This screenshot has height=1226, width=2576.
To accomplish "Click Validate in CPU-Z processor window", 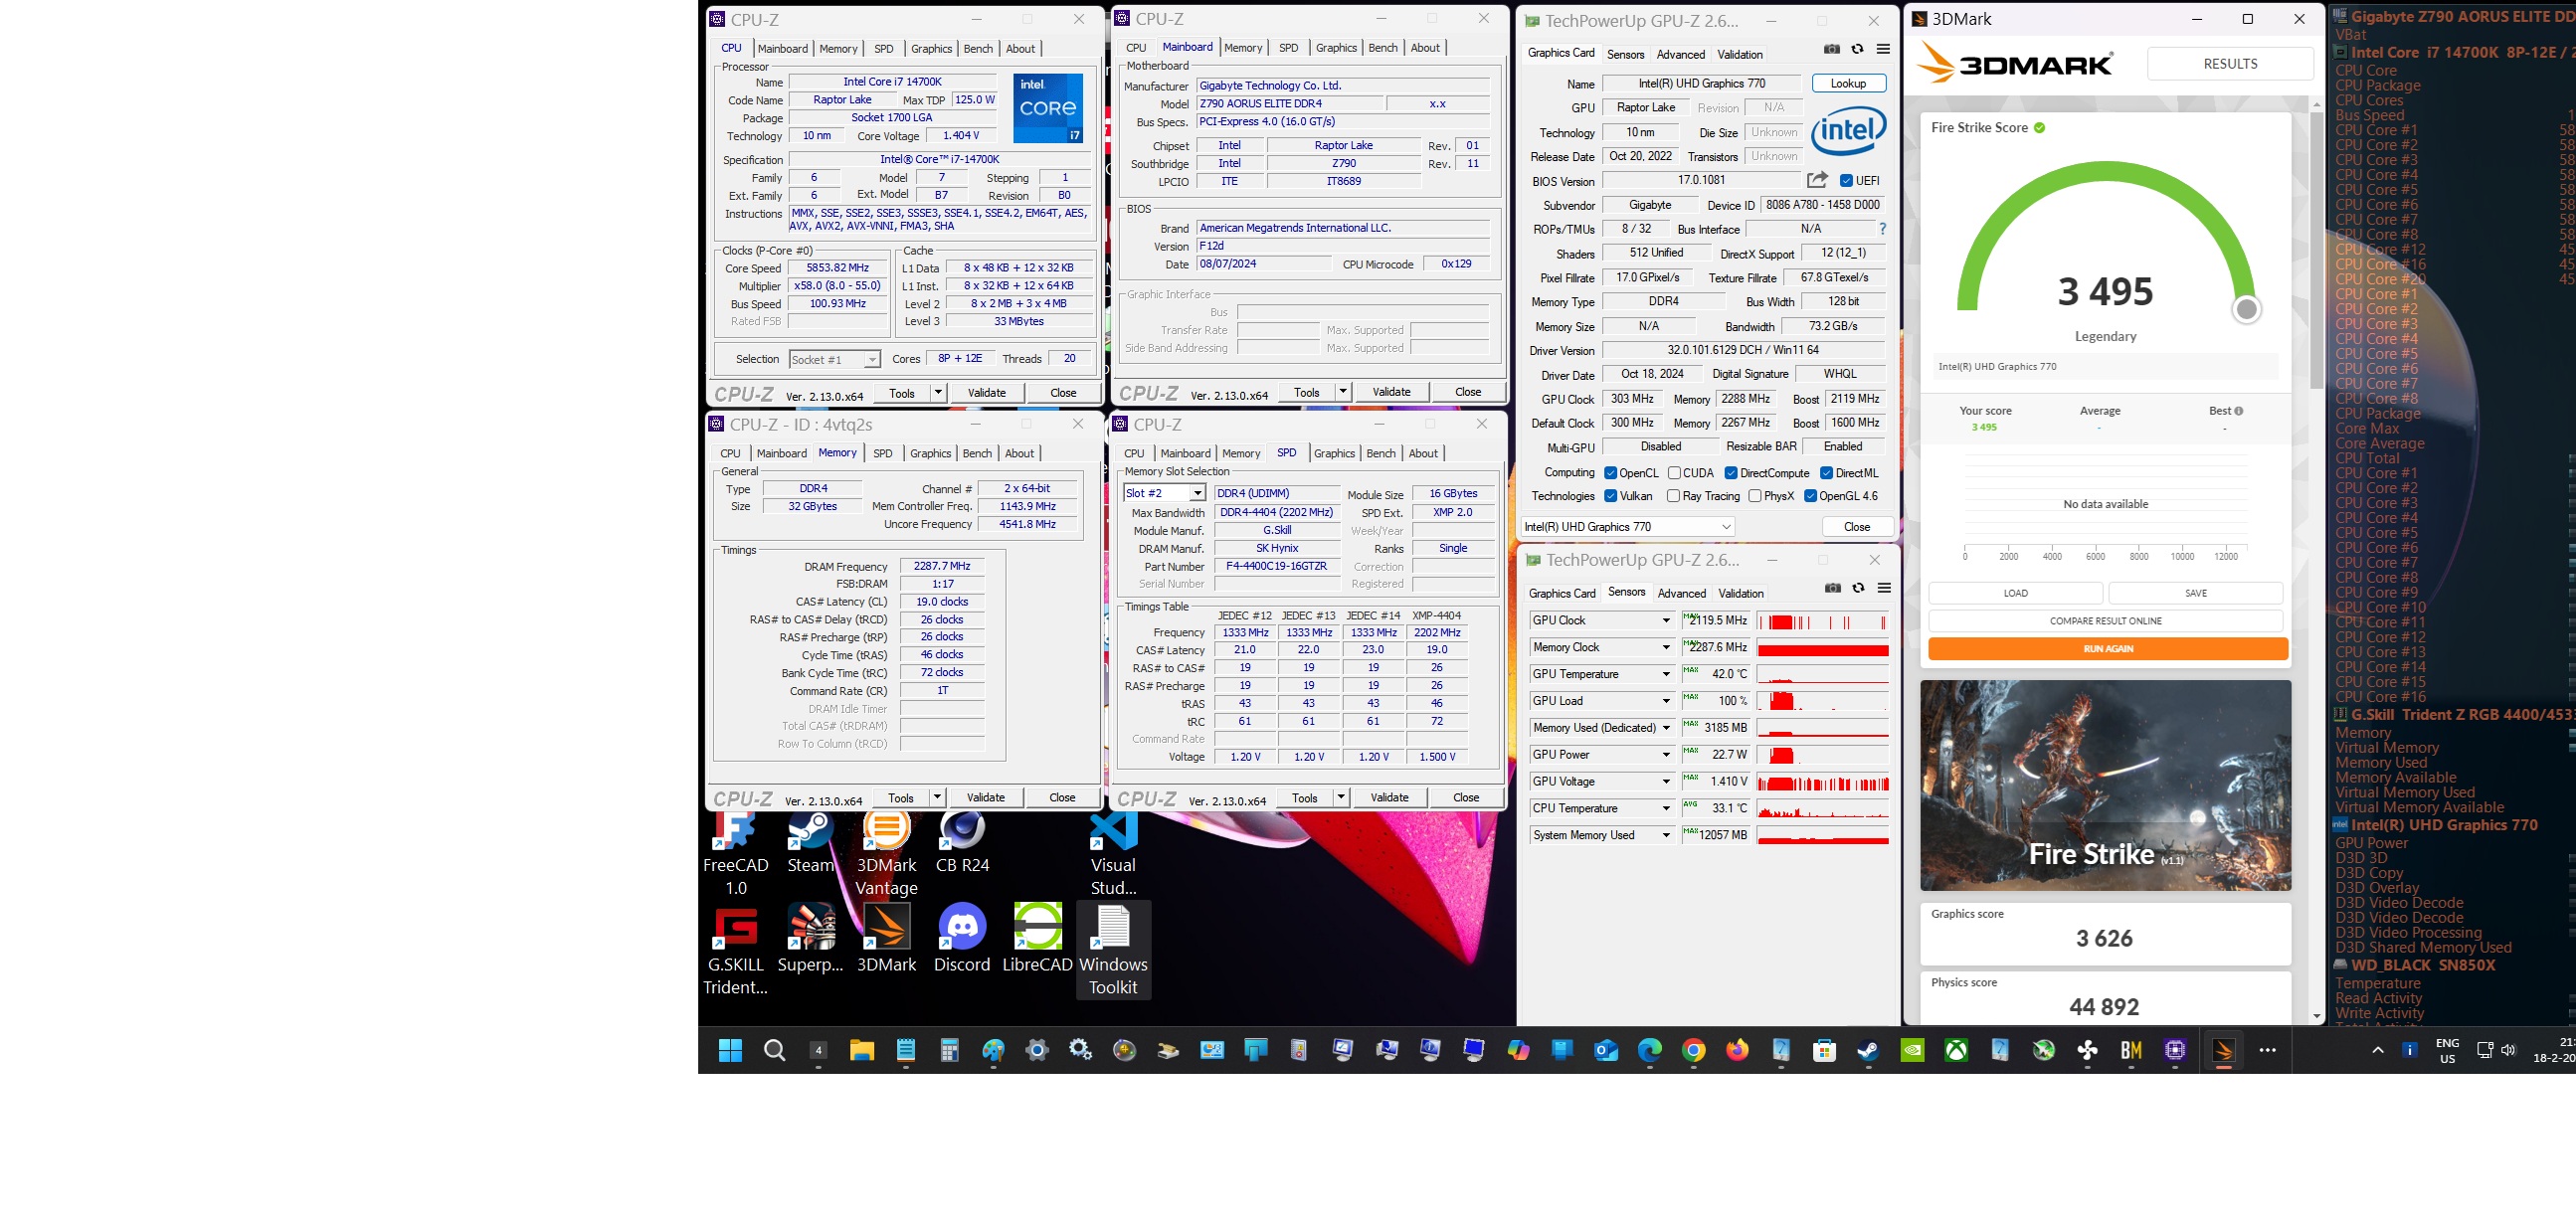I will 986,392.
